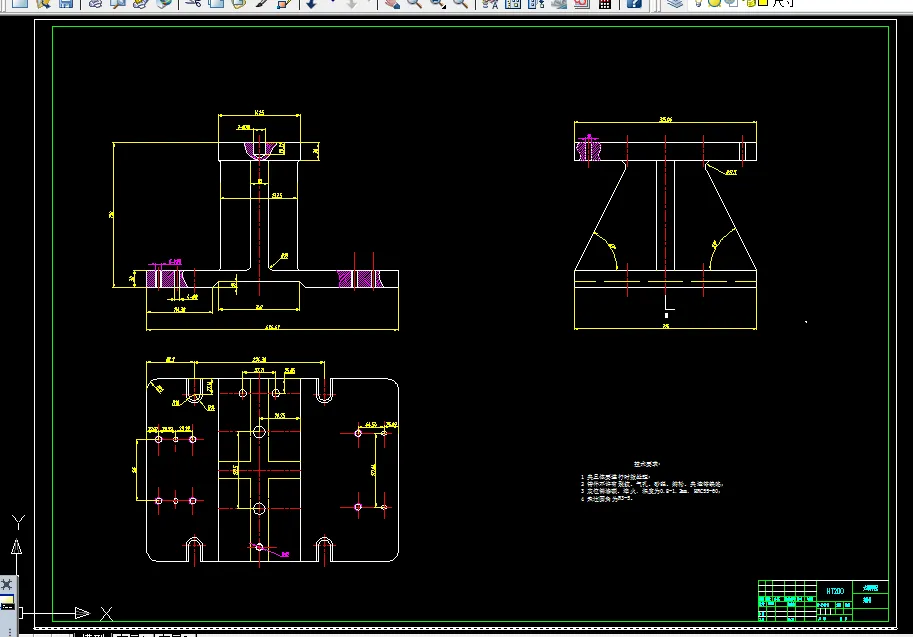Click the palette properties icon below the X
Viewport: 913px width, 637px height.
pos(7,602)
